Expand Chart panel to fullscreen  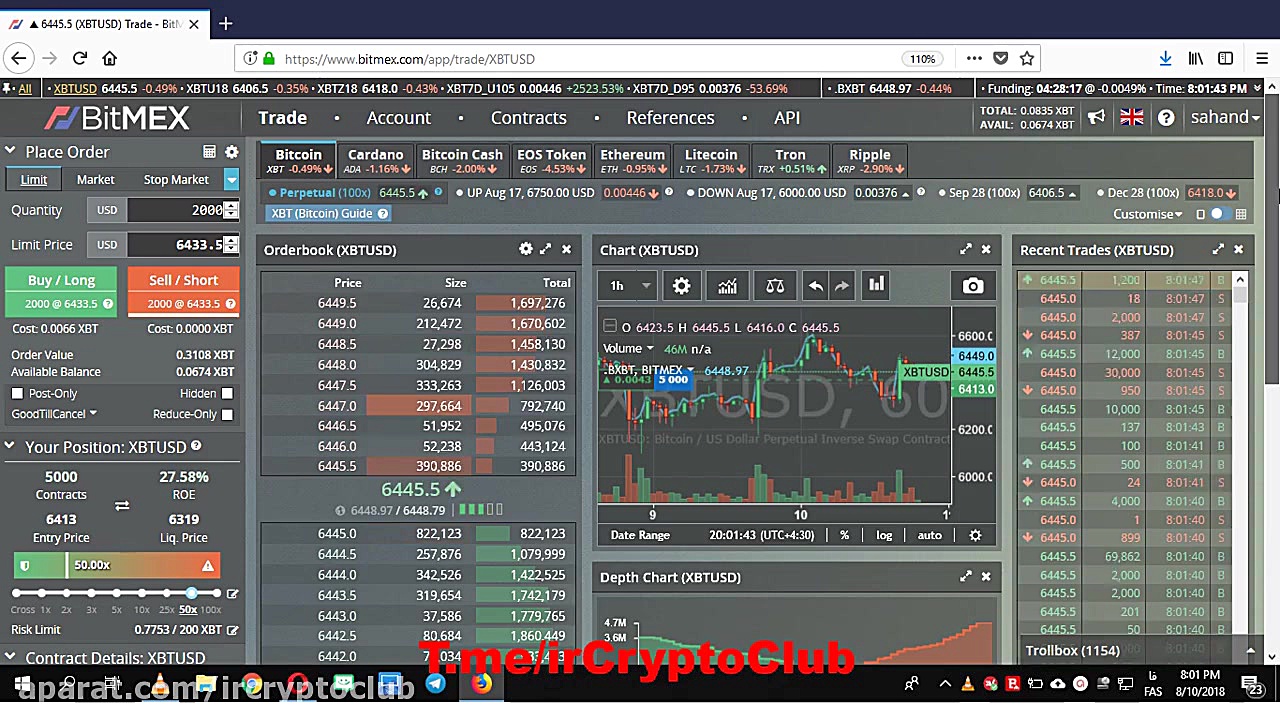click(x=966, y=249)
